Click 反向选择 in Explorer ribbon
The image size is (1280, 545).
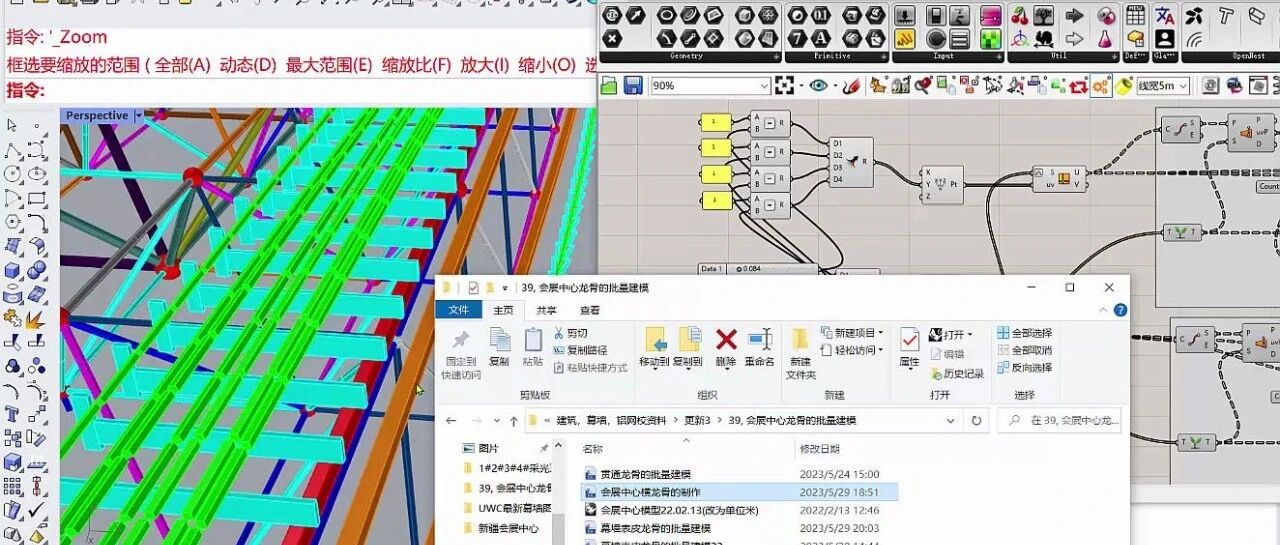pyautogui.click(x=1024, y=368)
